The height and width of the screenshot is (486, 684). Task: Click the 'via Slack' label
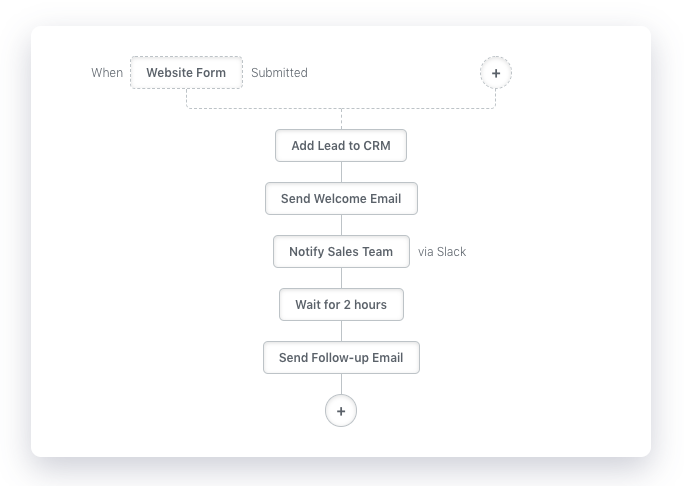tap(442, 252)
